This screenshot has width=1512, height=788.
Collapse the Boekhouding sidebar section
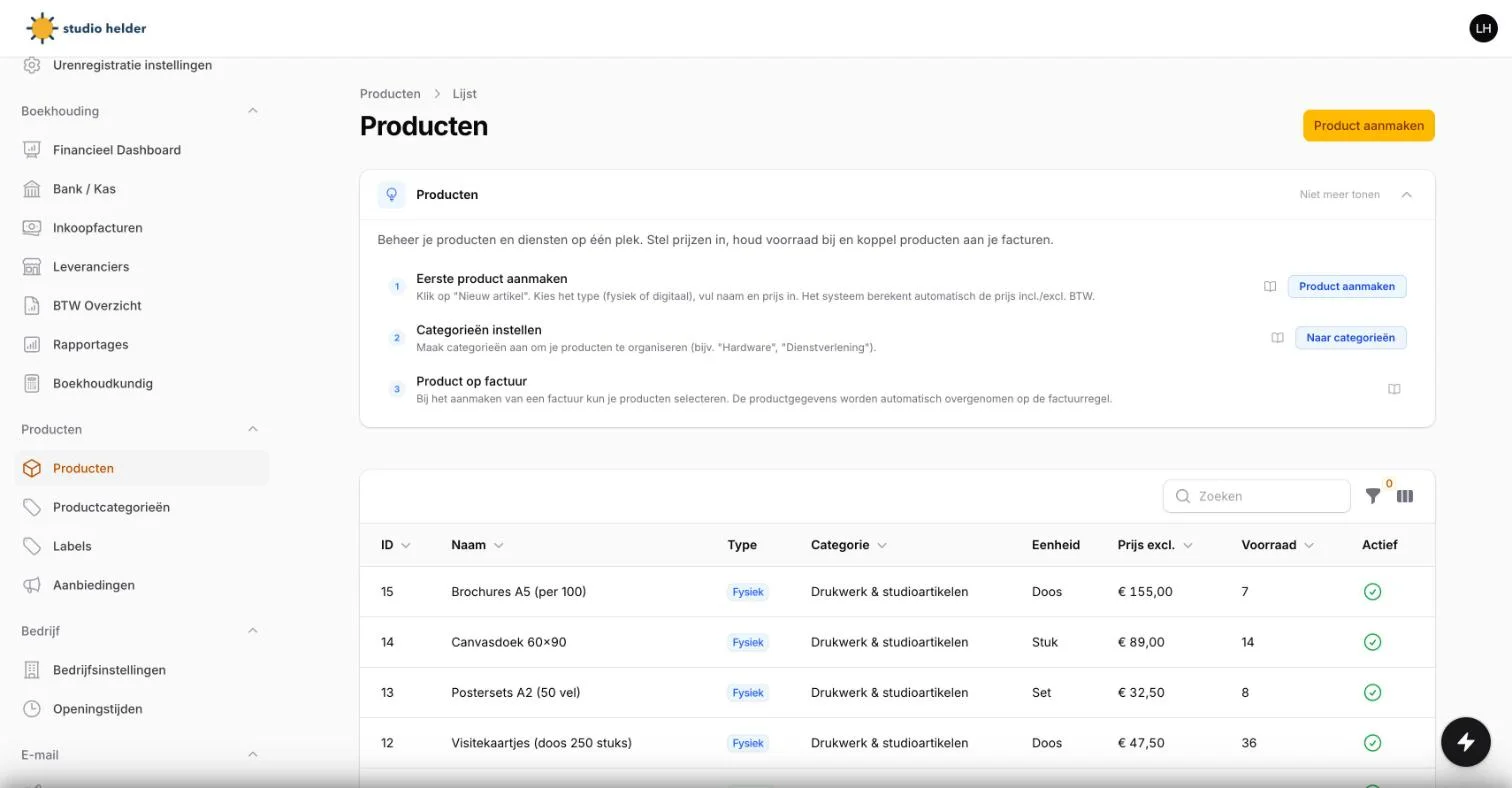click(x=253, y=111)
